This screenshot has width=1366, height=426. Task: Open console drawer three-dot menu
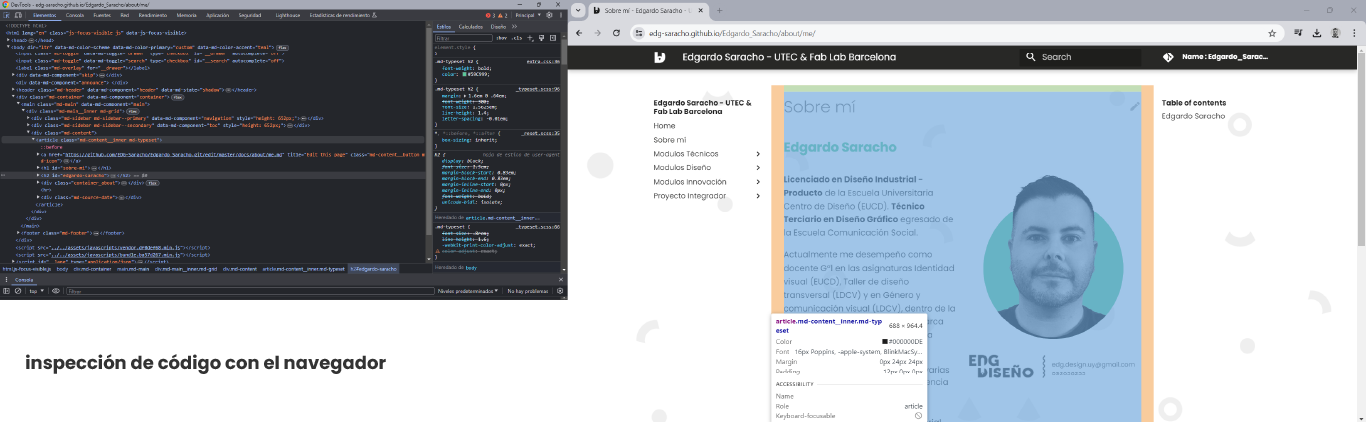6,280
